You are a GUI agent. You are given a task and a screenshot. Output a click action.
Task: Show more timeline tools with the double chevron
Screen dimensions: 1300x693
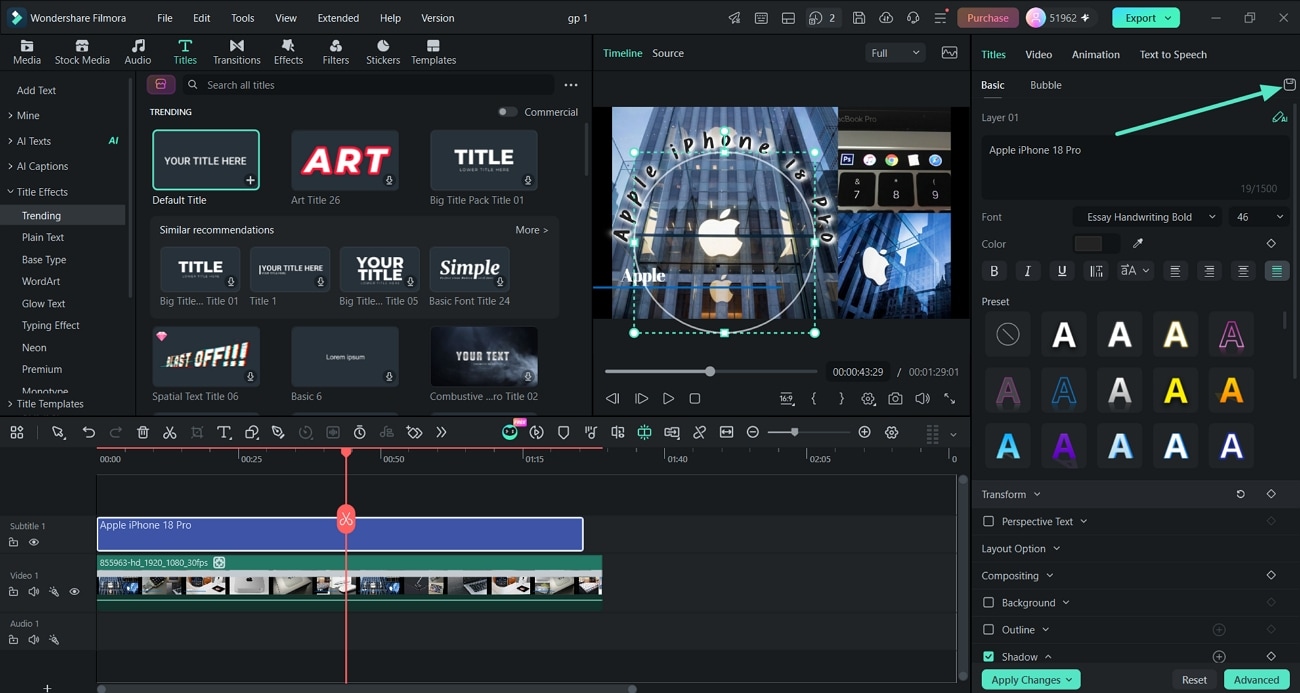tap(441, 432)
